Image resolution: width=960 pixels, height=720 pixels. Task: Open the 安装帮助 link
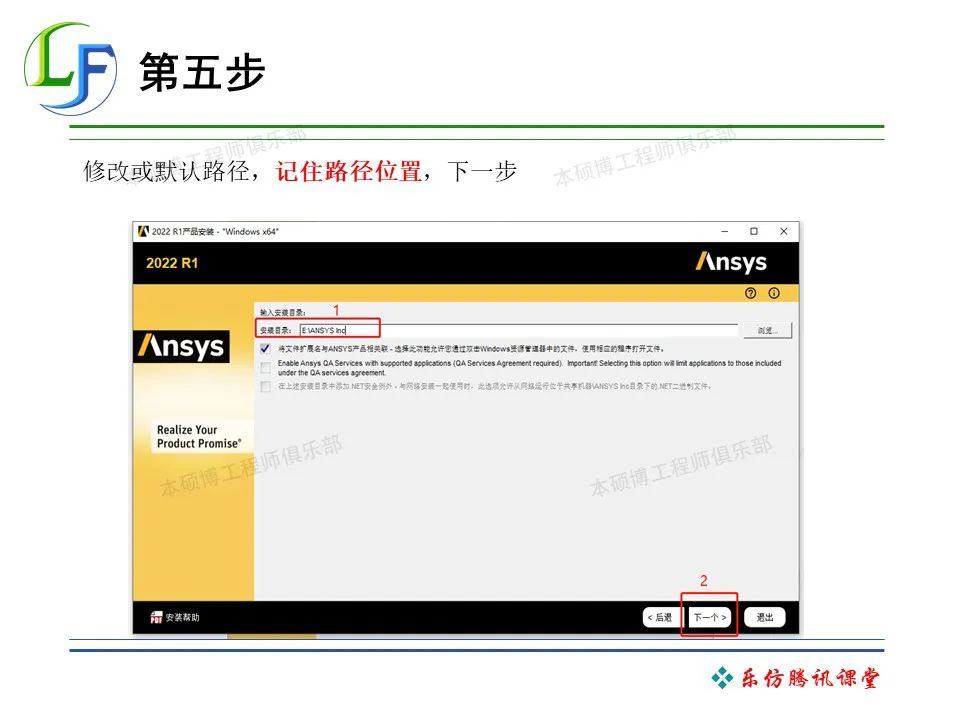pyautogui.click(x=182, y=617)
